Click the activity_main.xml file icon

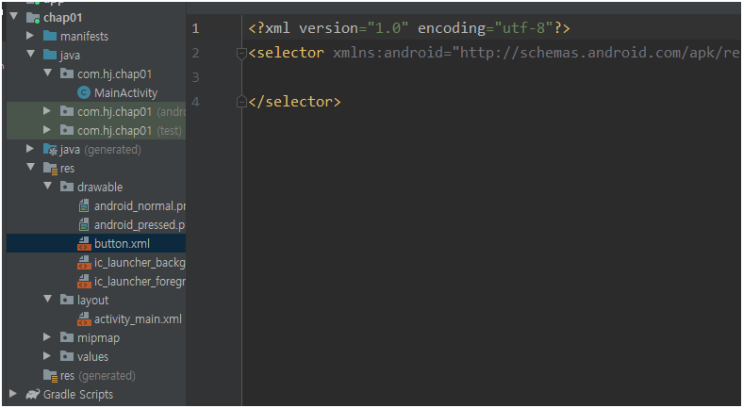pyautogui.click(x=84, y=319)
